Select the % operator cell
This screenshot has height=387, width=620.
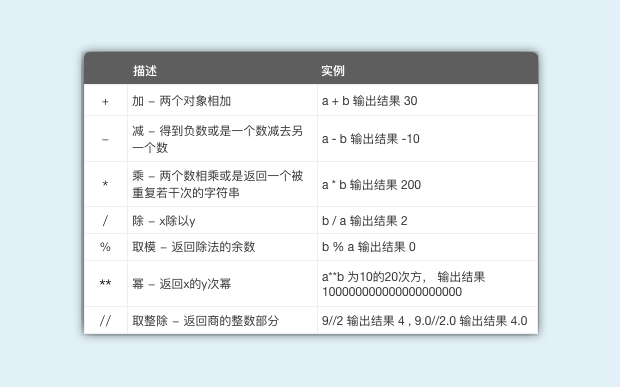click(x=105, y=247)
